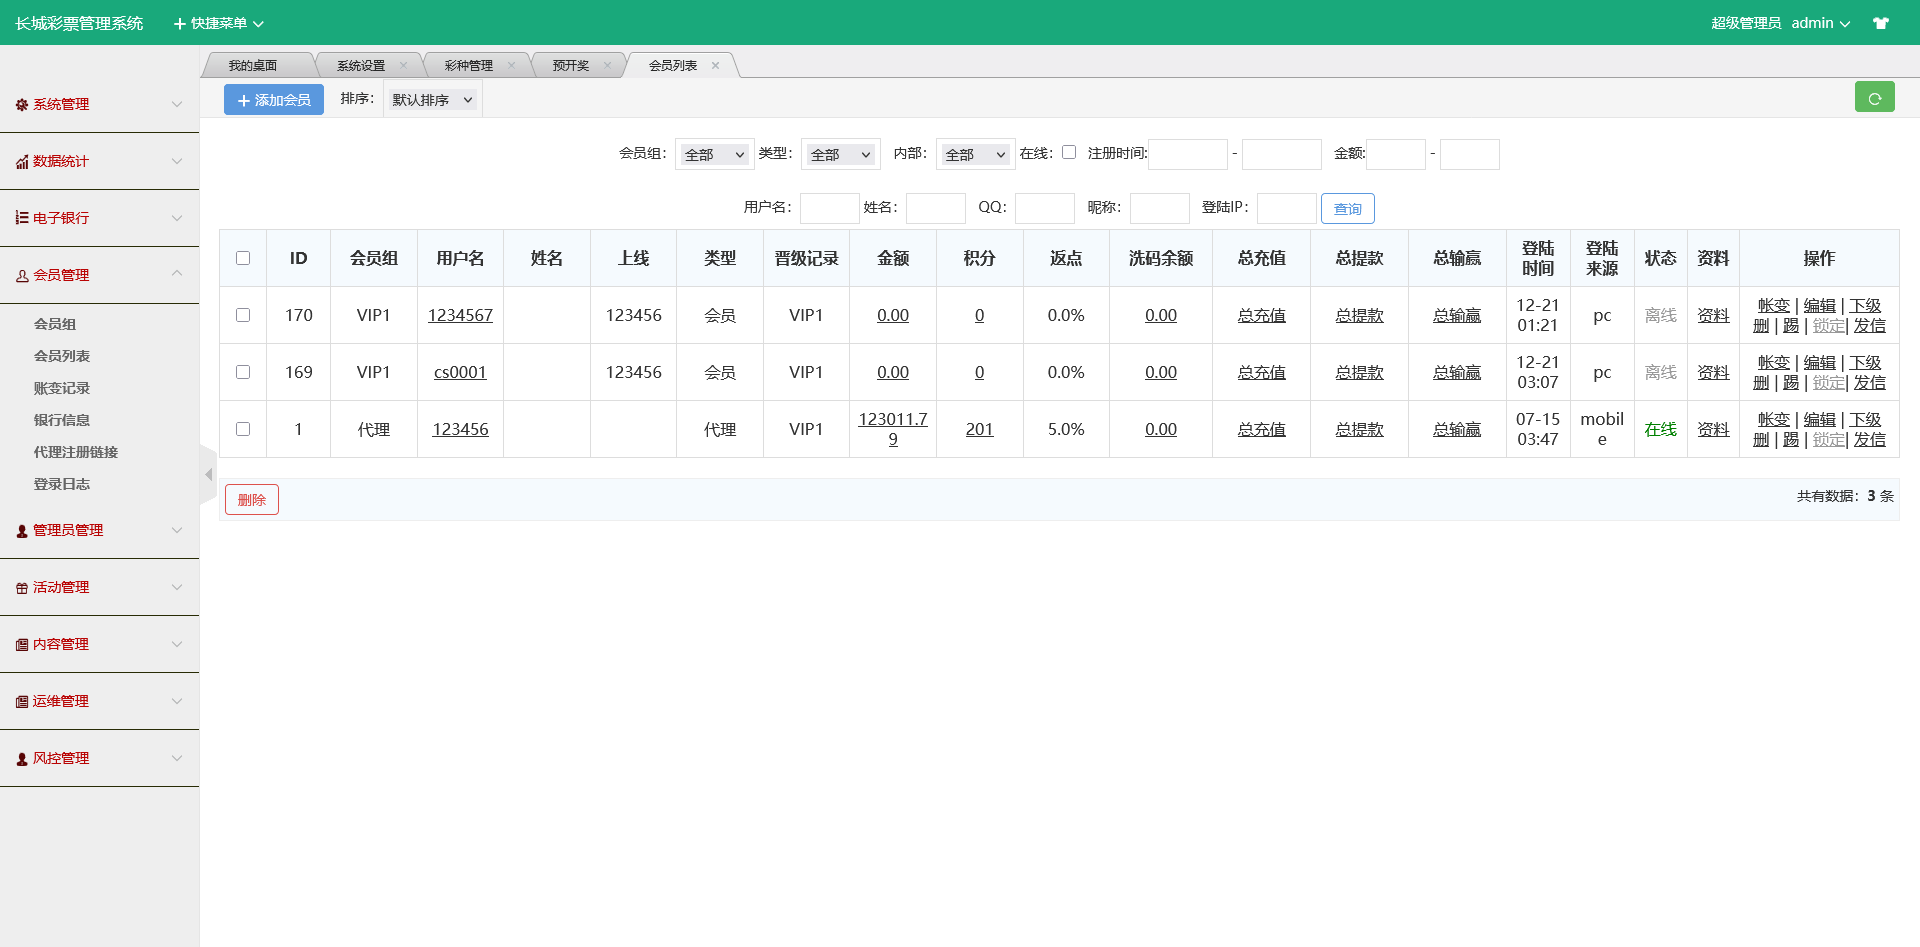Open the 会员组 dropdown
Viewport: 1920px width, 947px height.
click(714, 154)
